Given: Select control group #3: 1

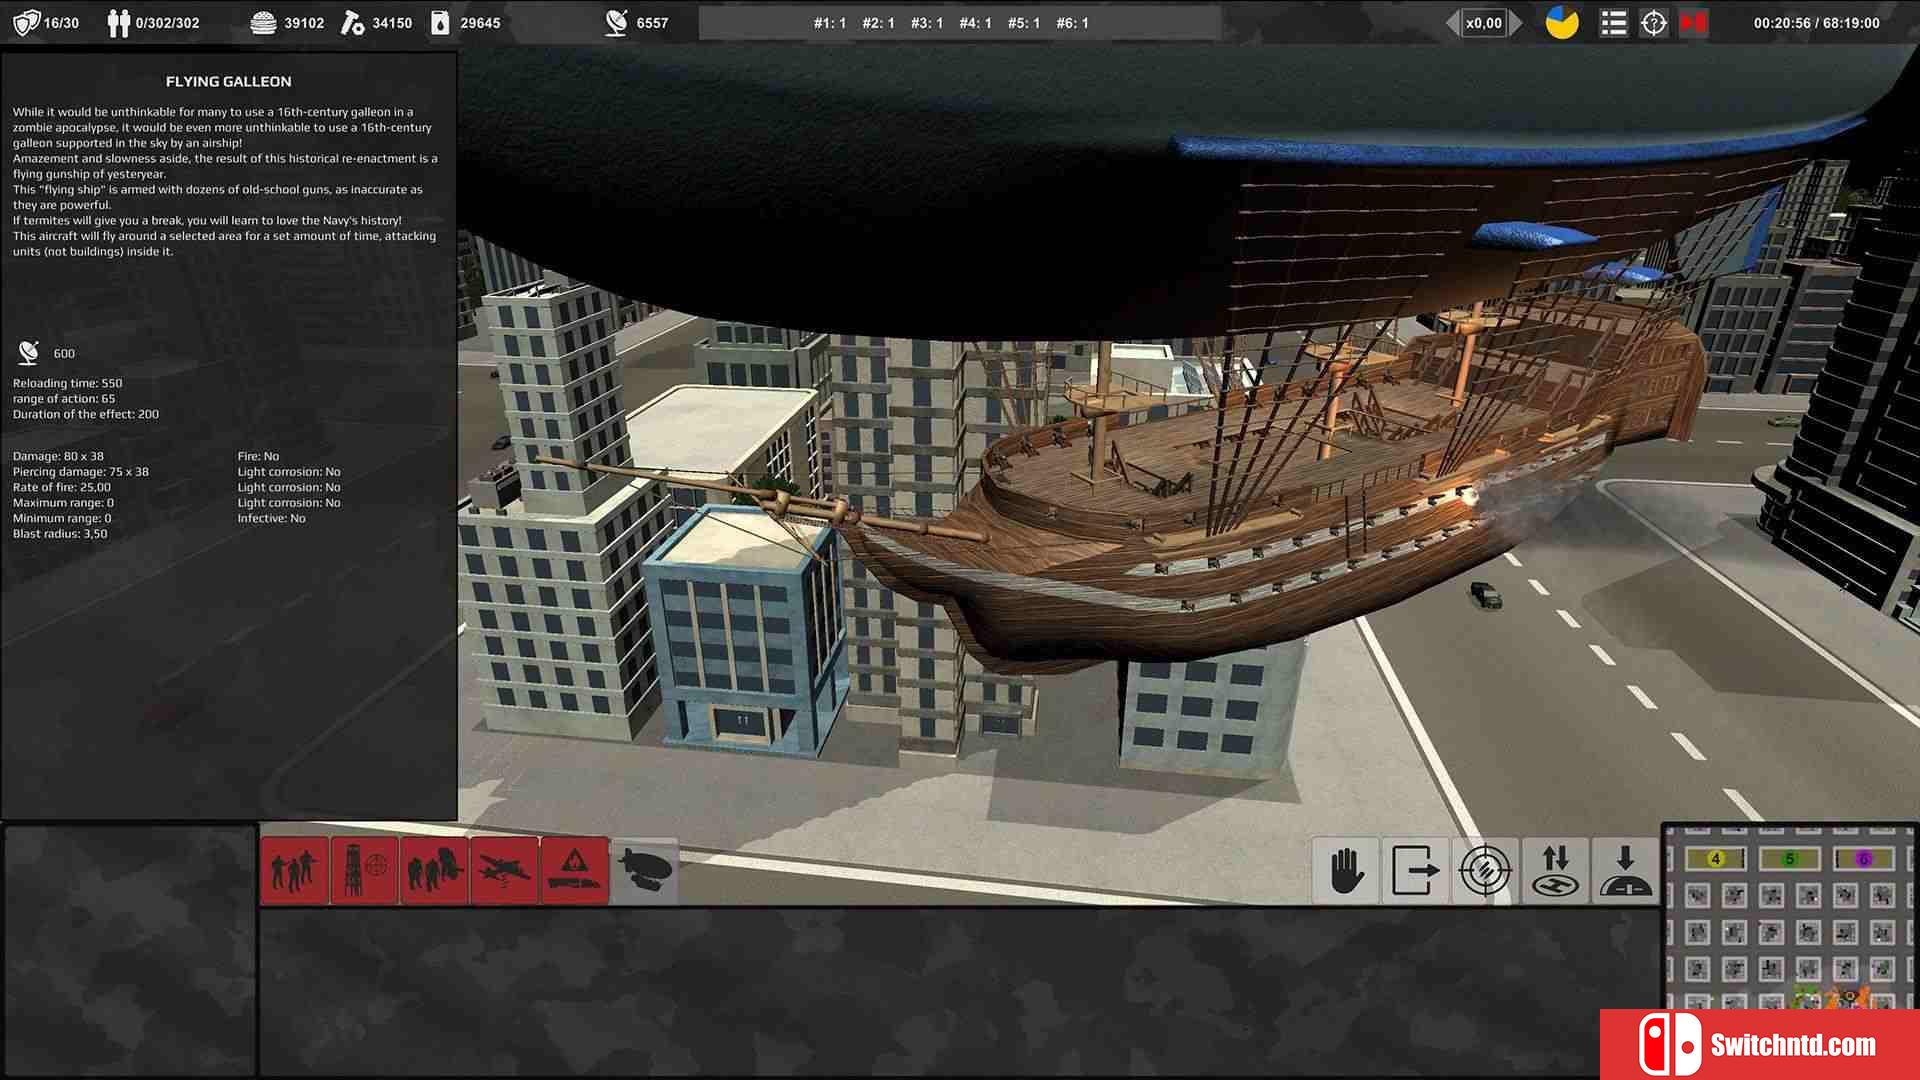Looking at the screenshot, I should coord(927,22).
